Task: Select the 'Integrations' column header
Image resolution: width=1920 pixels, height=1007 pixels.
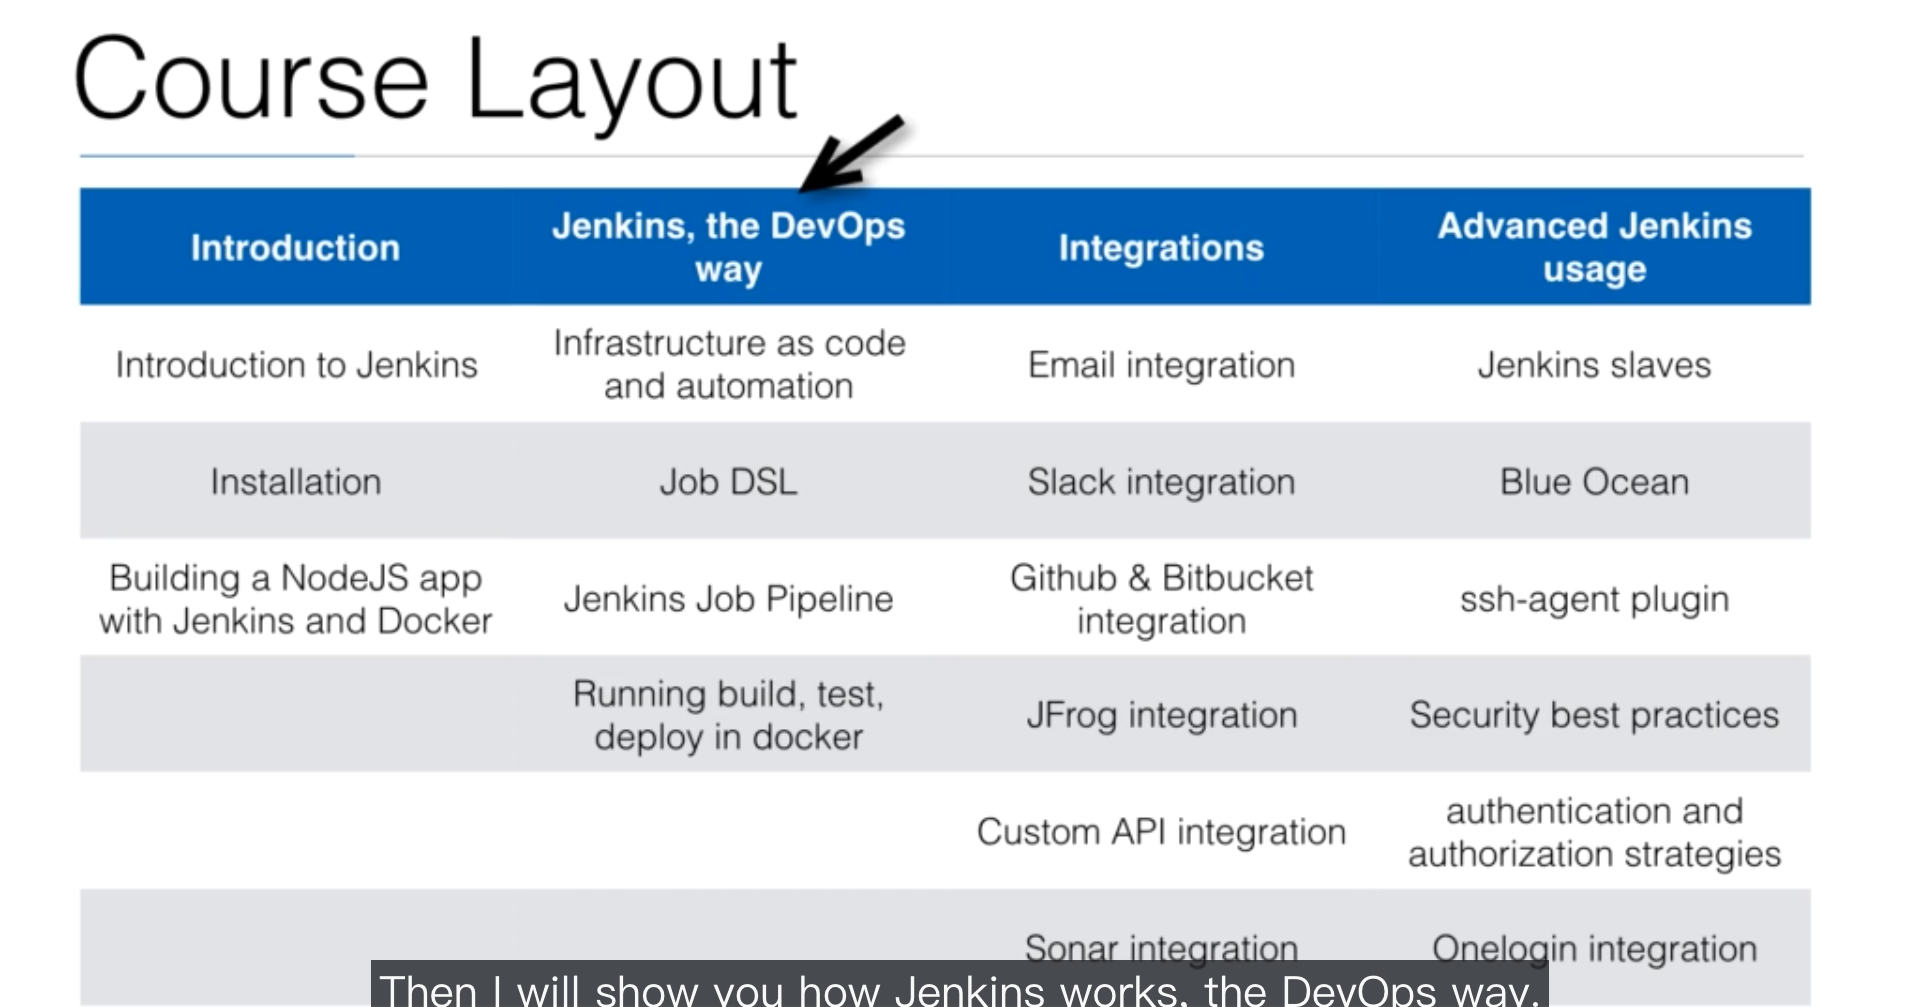Action: point(1161,248)
